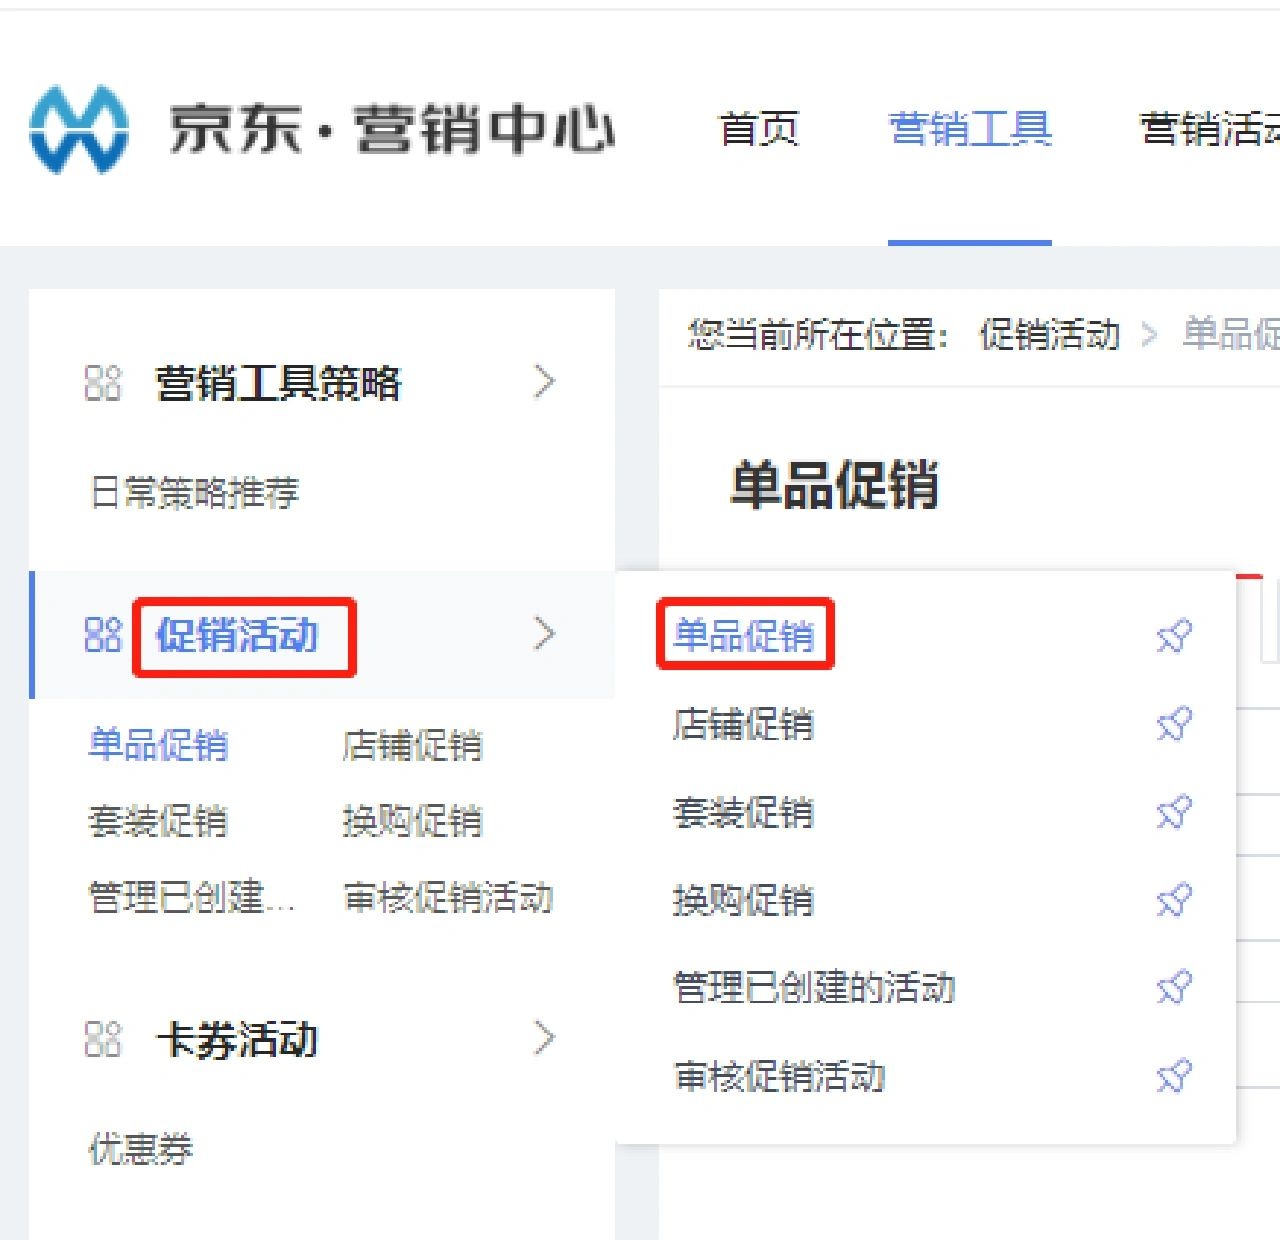Viewport: 1280px width, 1240px height.
Task: Click grid icon beside 促销活动
Action: (x=103, y=635)
